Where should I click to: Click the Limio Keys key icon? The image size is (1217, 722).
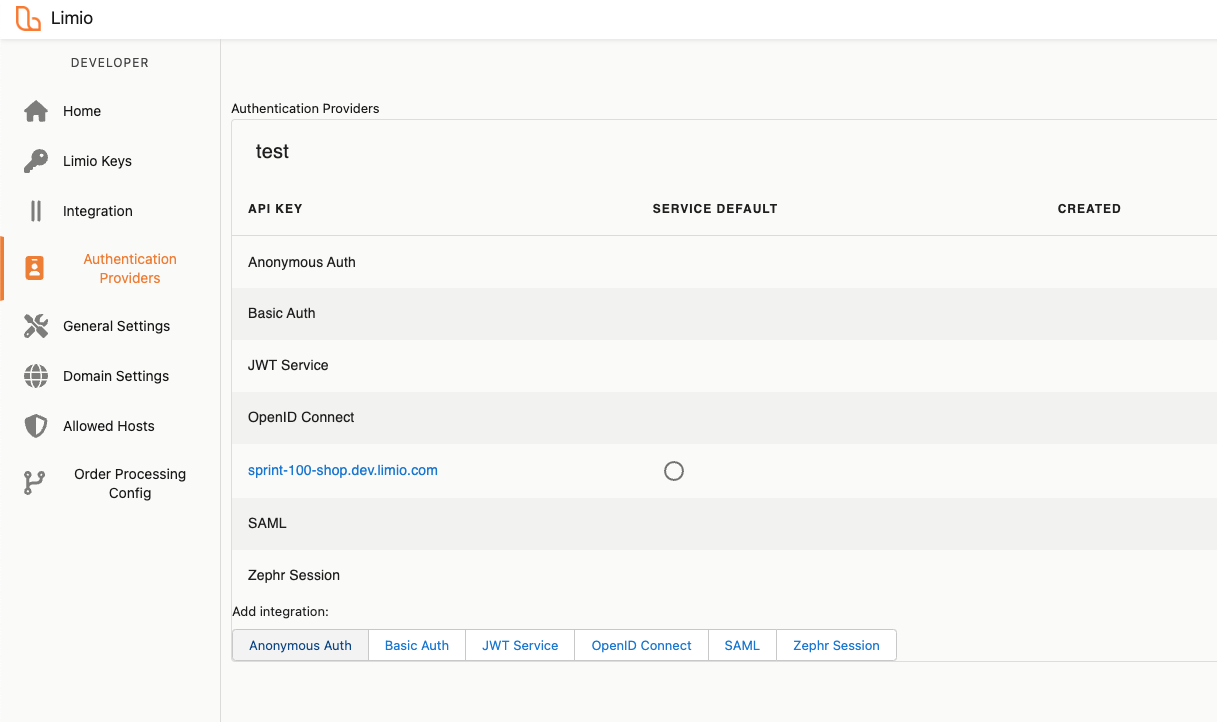(36, 161)
